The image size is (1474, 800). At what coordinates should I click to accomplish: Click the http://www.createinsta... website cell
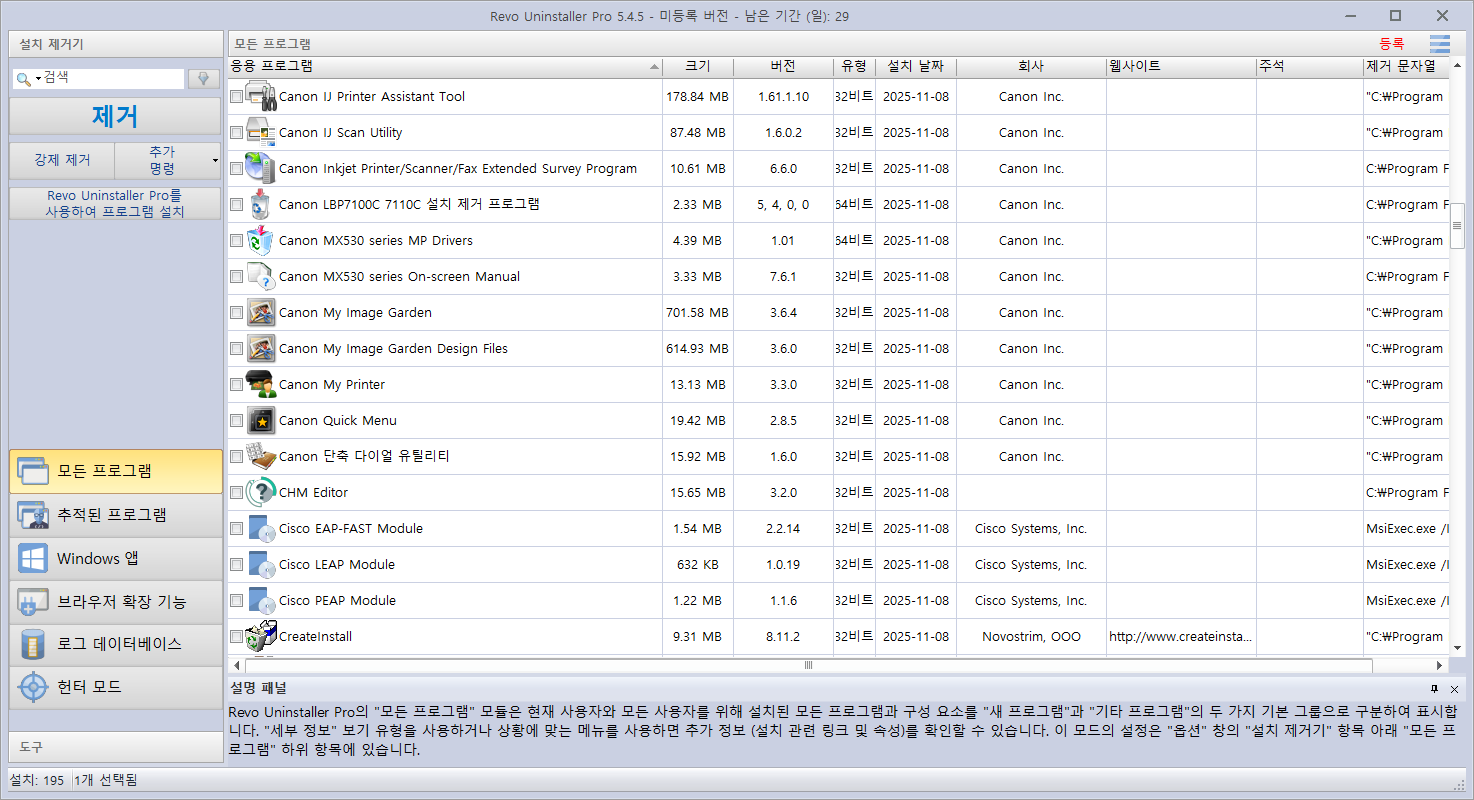pyautogui.click(x=1181, y=637)
